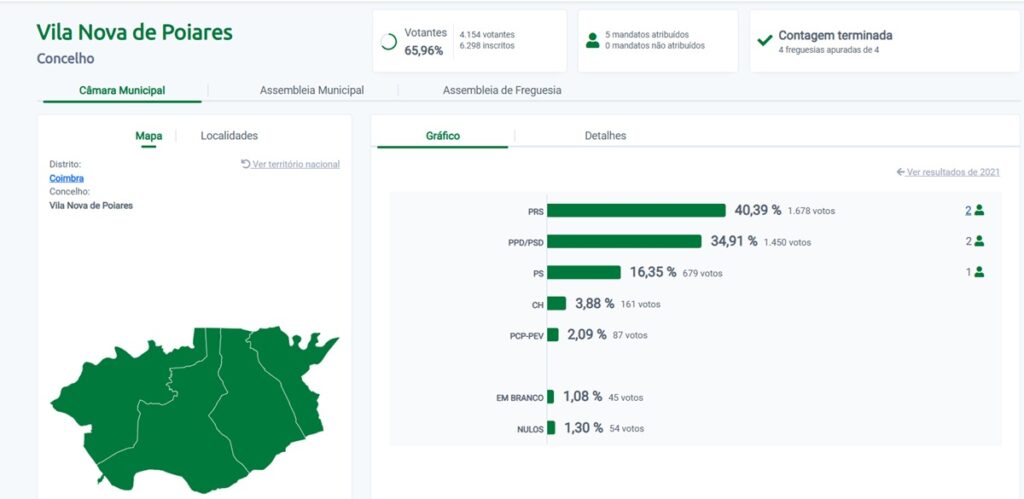Screen dimensions: 1024x499
Task: Click the voter turnout circle icon
Action: [x=389, y=42]
